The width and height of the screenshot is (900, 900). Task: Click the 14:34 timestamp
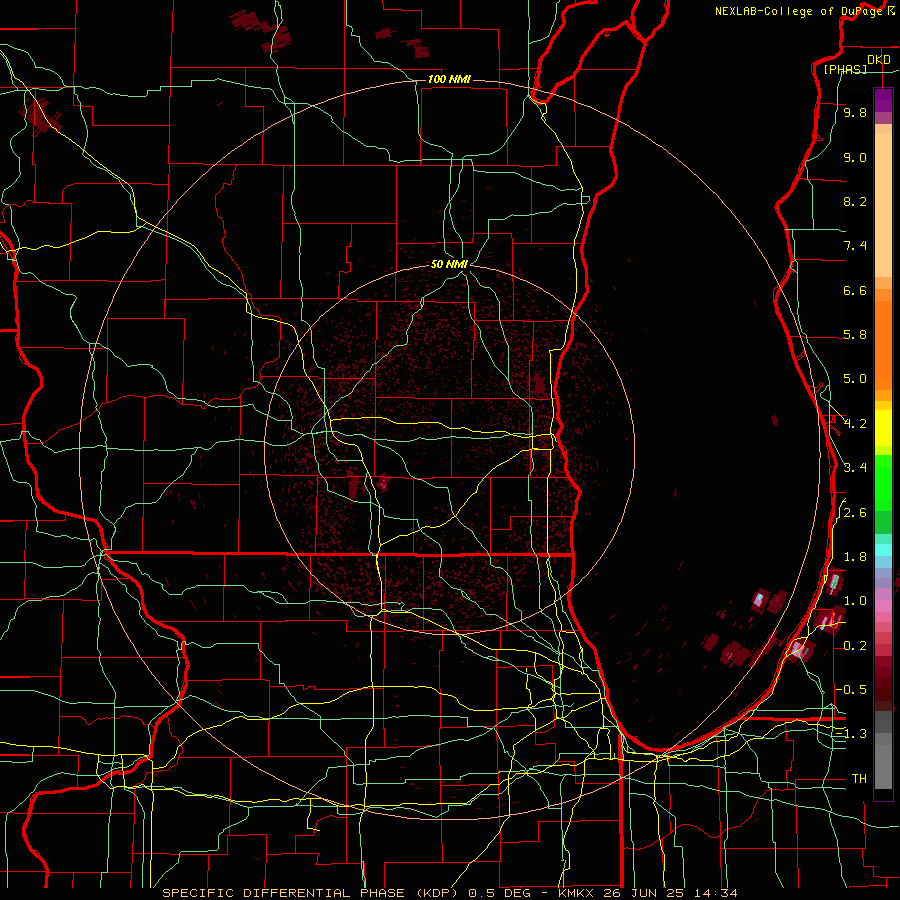[715, 893]
